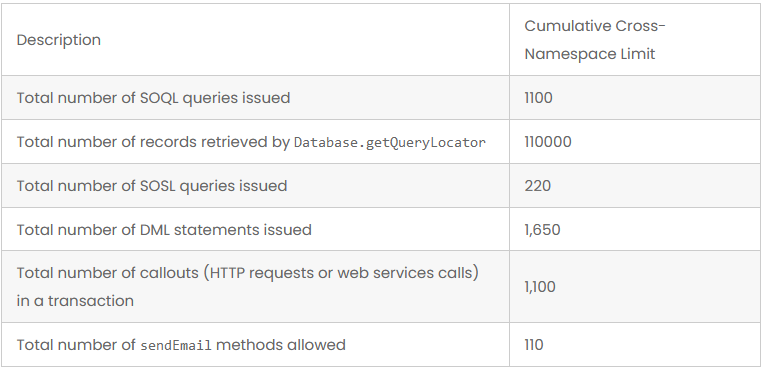
Task: Click the callouts HTTP requests description
Action: click(x=248, y=287)
